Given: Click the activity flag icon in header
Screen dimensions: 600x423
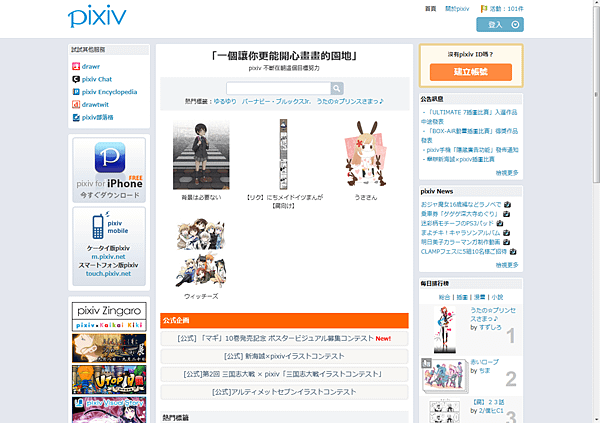Looking at the screenshot, I should pos(484,9).
